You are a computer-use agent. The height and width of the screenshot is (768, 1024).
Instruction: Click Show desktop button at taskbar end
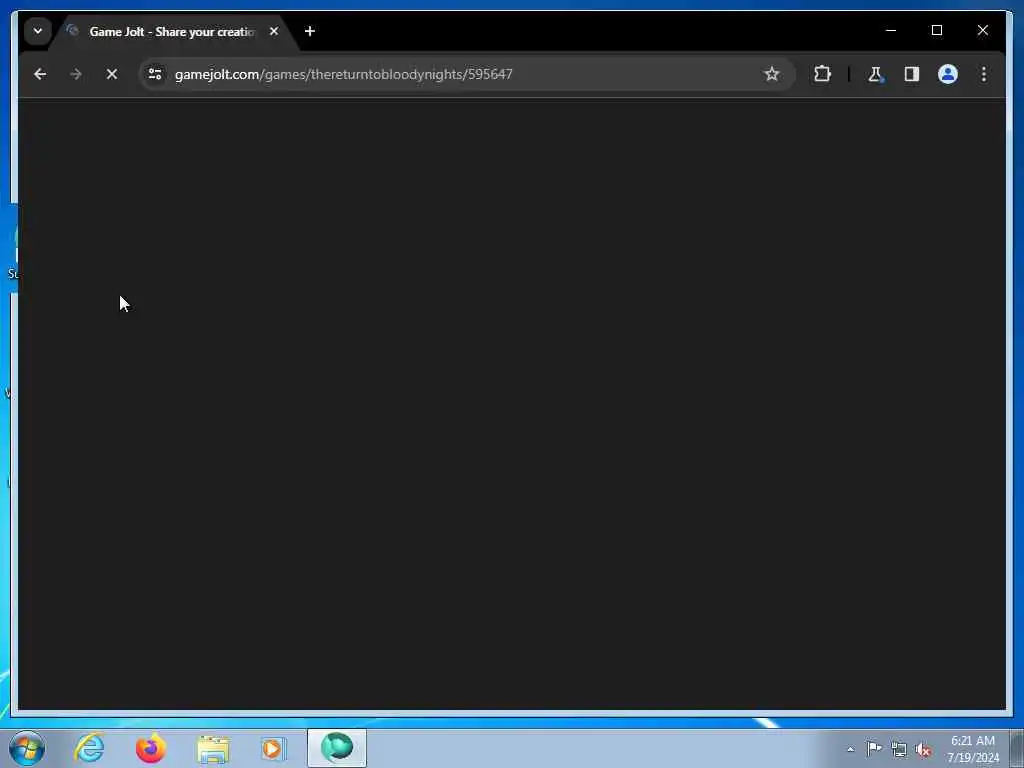click(x=1017, y=748)
